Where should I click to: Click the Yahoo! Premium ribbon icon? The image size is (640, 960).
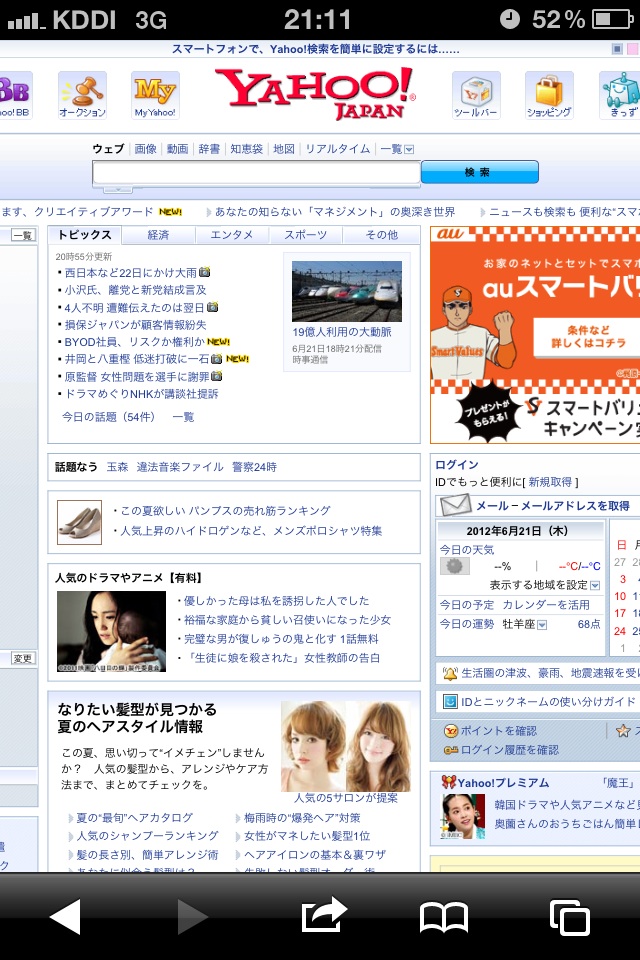point(449,782)
